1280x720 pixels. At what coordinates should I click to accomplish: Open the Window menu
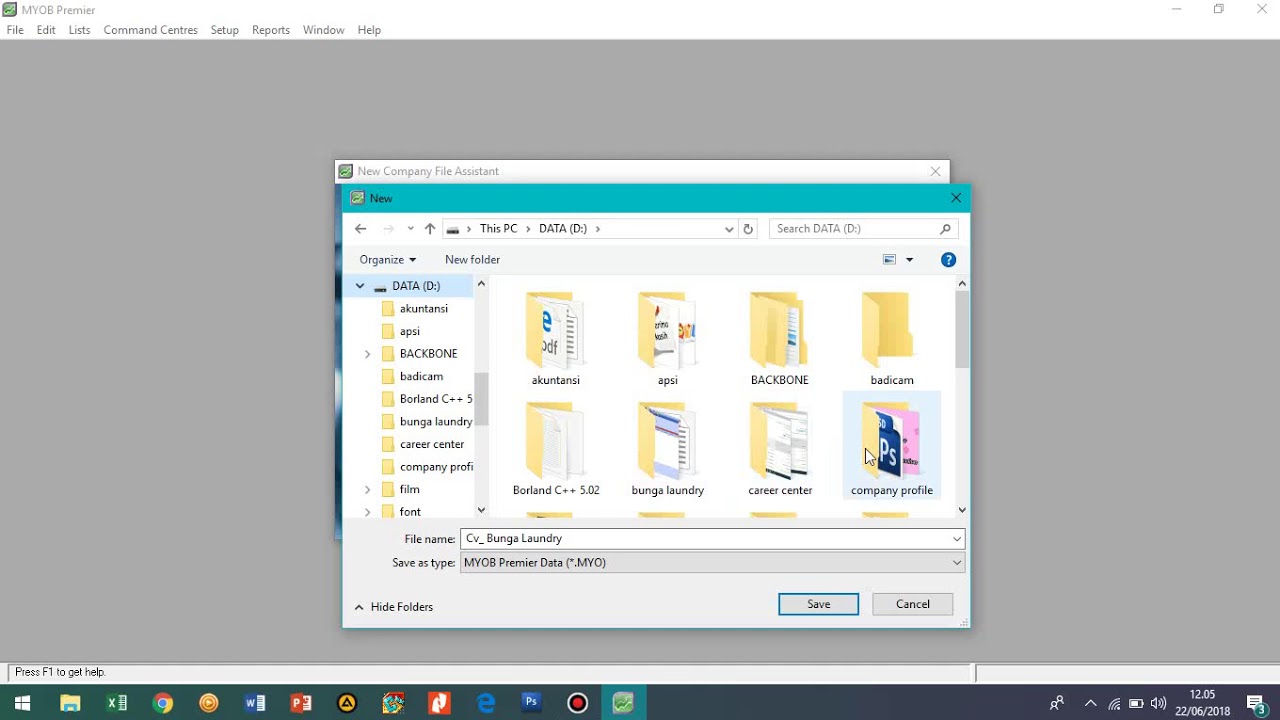coord(324,30)
